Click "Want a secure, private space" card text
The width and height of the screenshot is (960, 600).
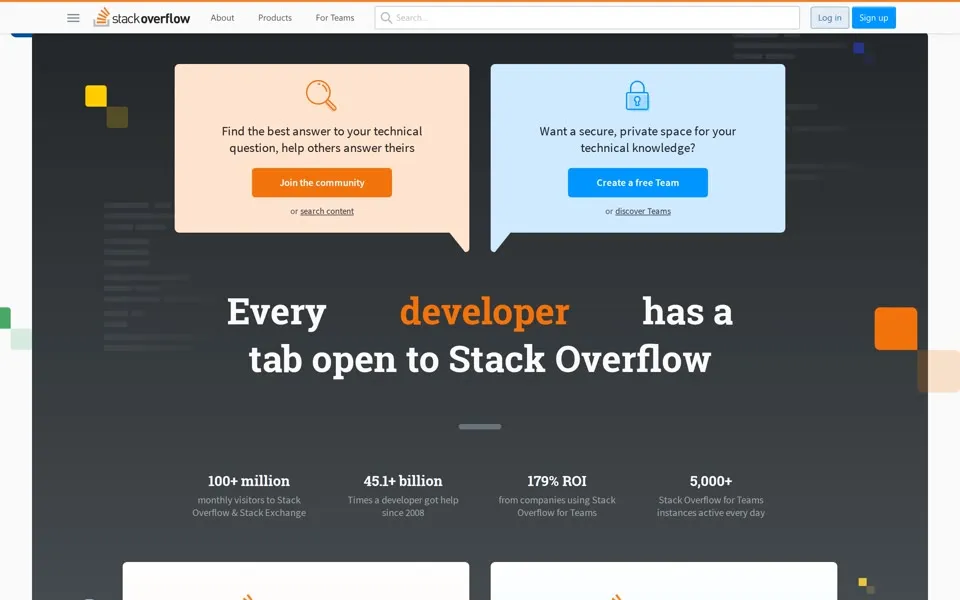638,140
